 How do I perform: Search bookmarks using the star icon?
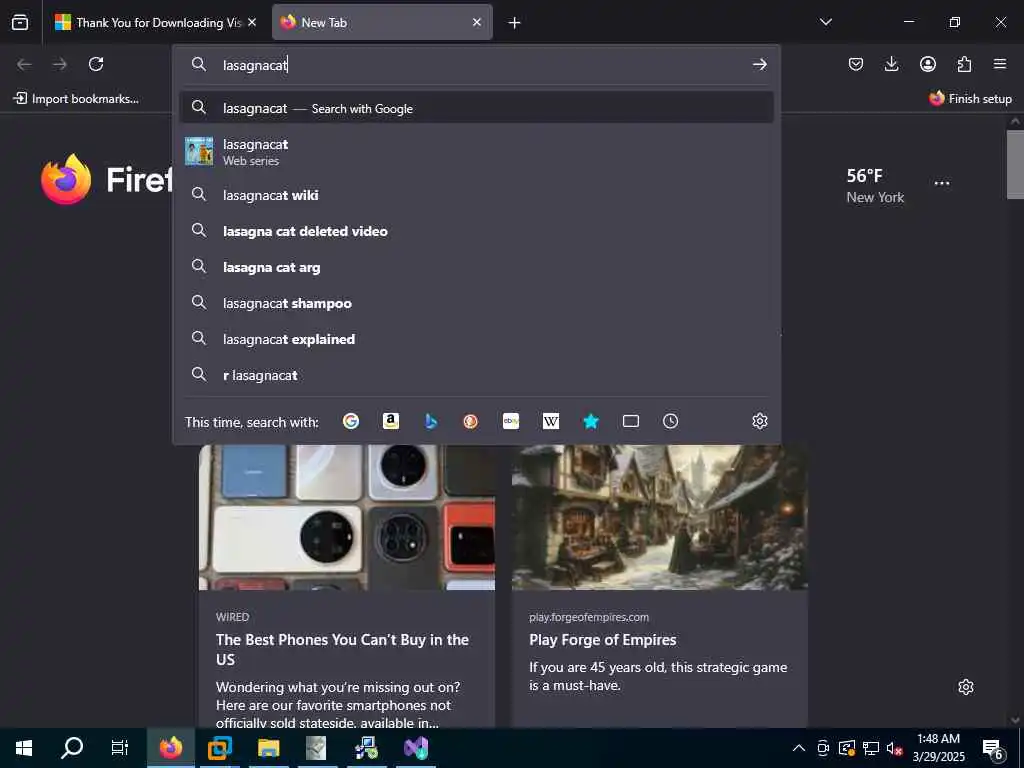(x=590, y=421)
